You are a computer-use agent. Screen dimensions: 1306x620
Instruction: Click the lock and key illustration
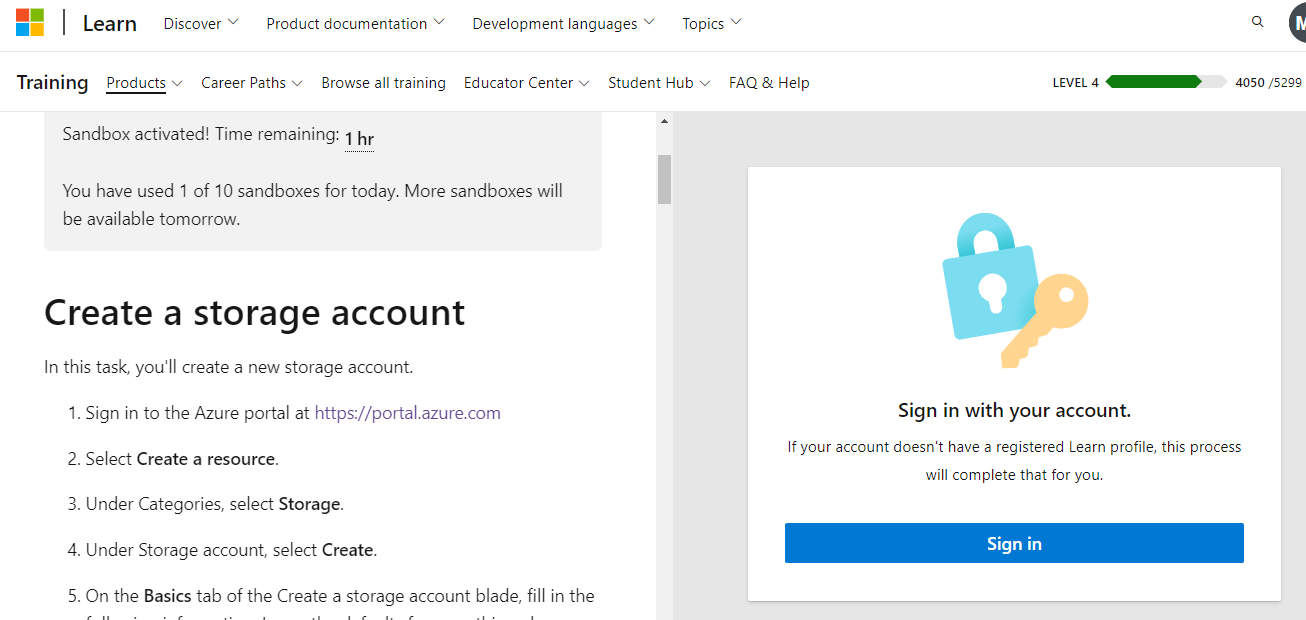point(1014,290)
